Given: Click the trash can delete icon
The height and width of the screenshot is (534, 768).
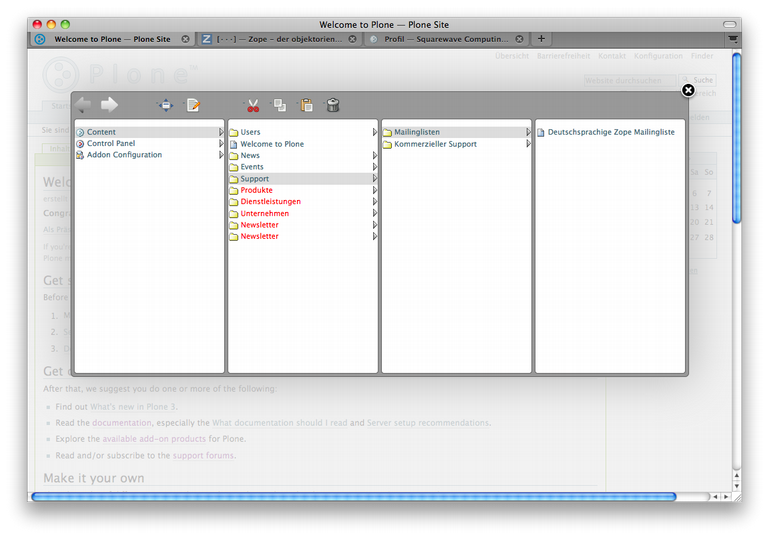Looking at the screenshot, I should point(333,105).
